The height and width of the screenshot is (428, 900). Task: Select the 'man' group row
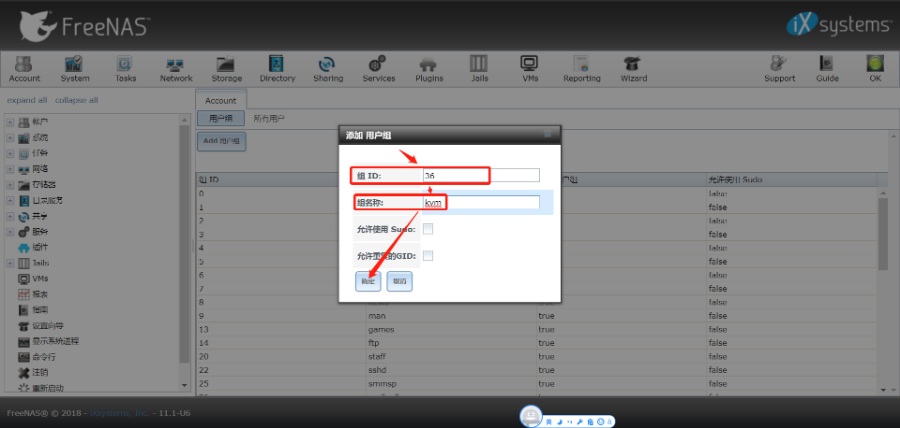click(x=538, y=316)
